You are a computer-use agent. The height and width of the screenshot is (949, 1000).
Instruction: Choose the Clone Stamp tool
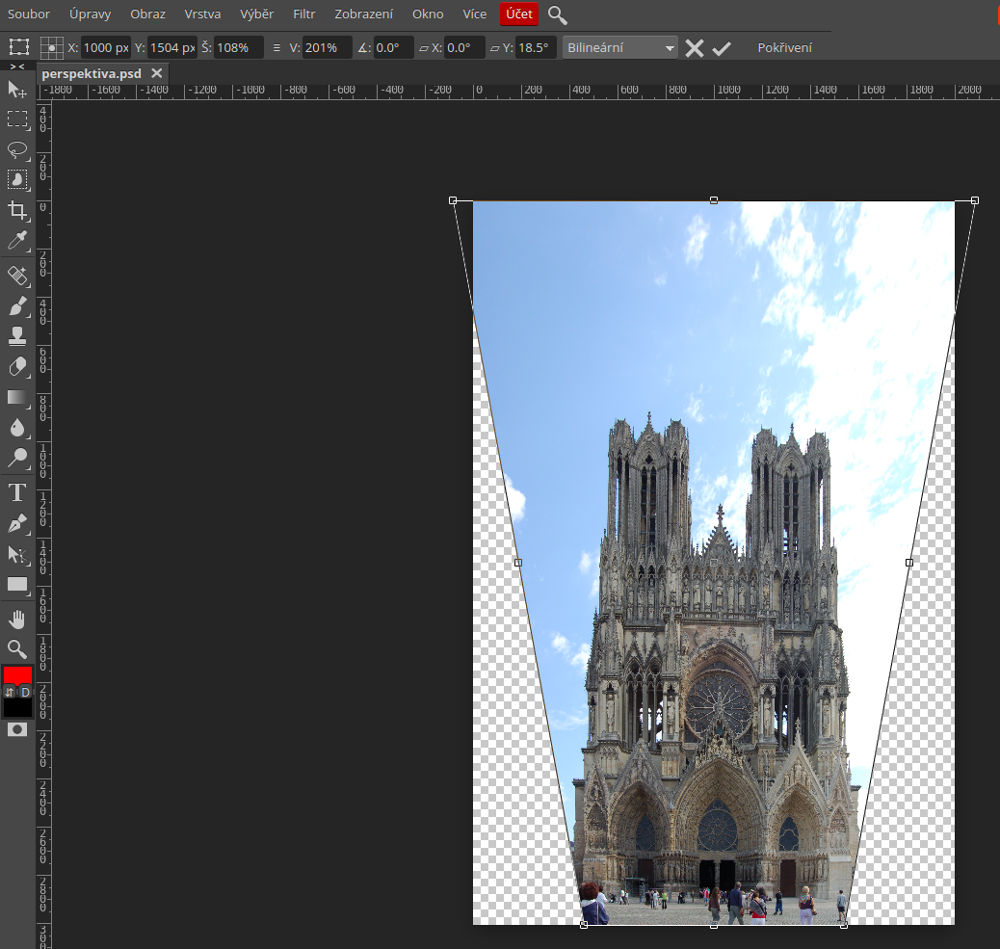[x=17, y=336]
